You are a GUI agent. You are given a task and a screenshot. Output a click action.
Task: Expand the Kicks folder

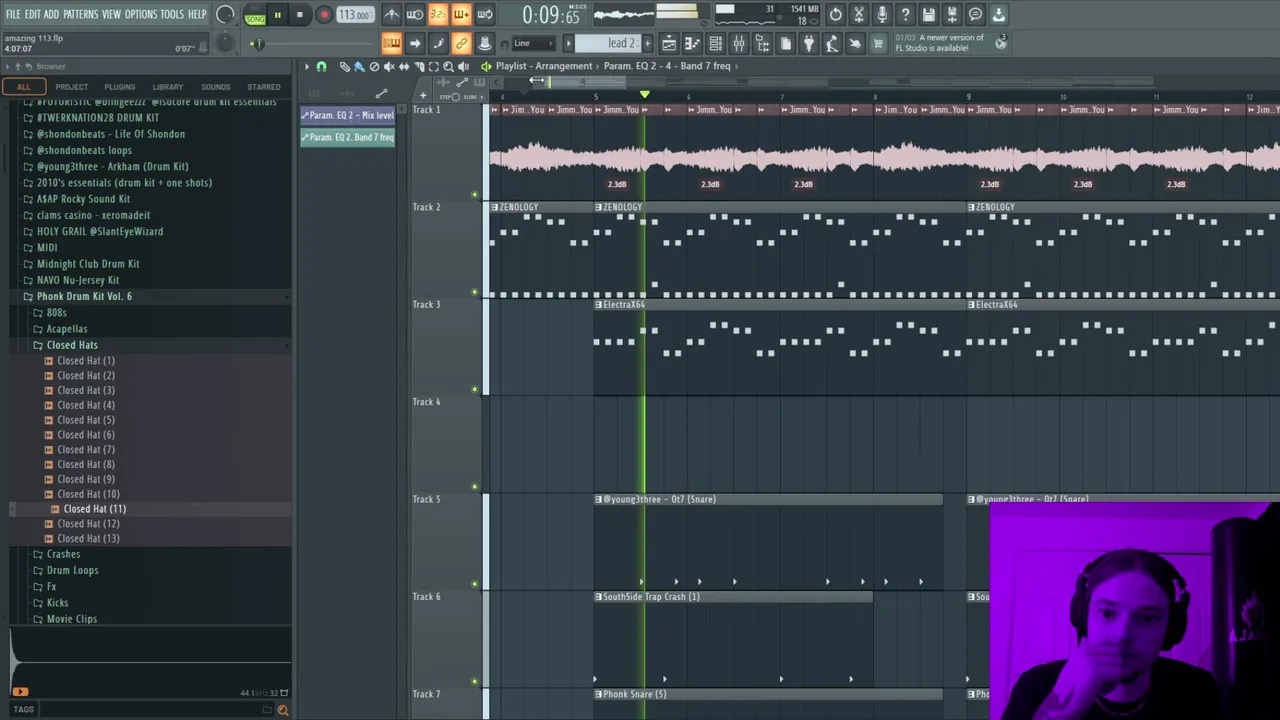pyautogui.click(x=57, y=603)
